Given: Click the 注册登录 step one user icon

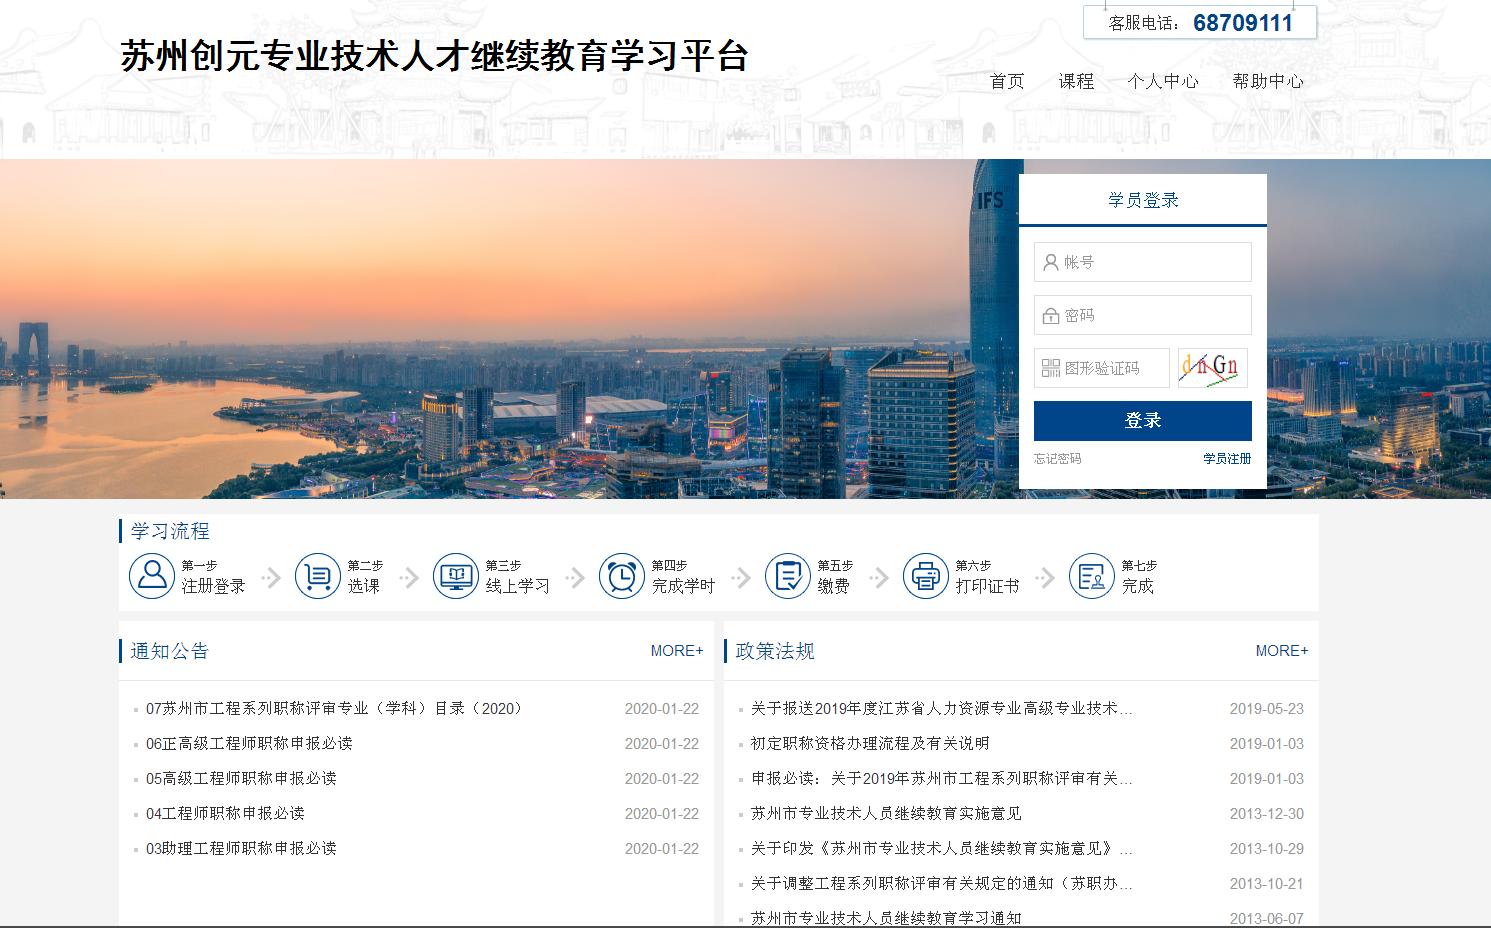Looking at the screenshot, I should [152, 576].
